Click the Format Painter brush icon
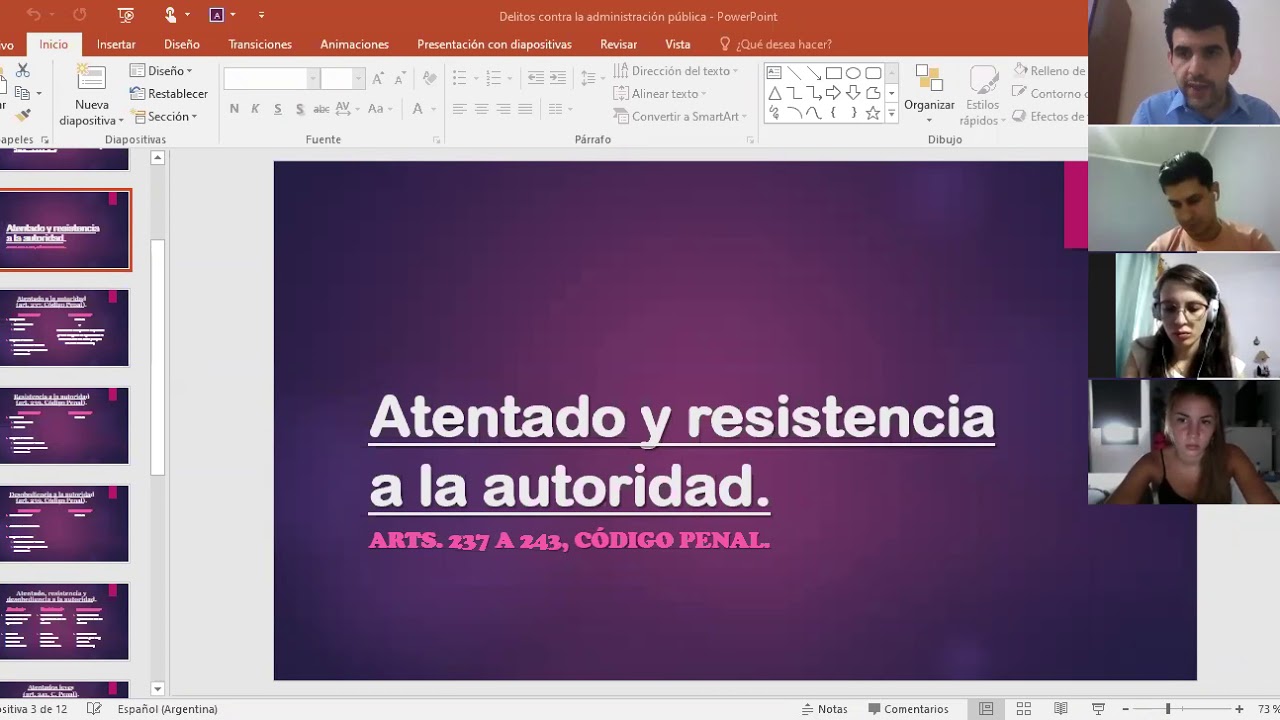 point(22,116)
